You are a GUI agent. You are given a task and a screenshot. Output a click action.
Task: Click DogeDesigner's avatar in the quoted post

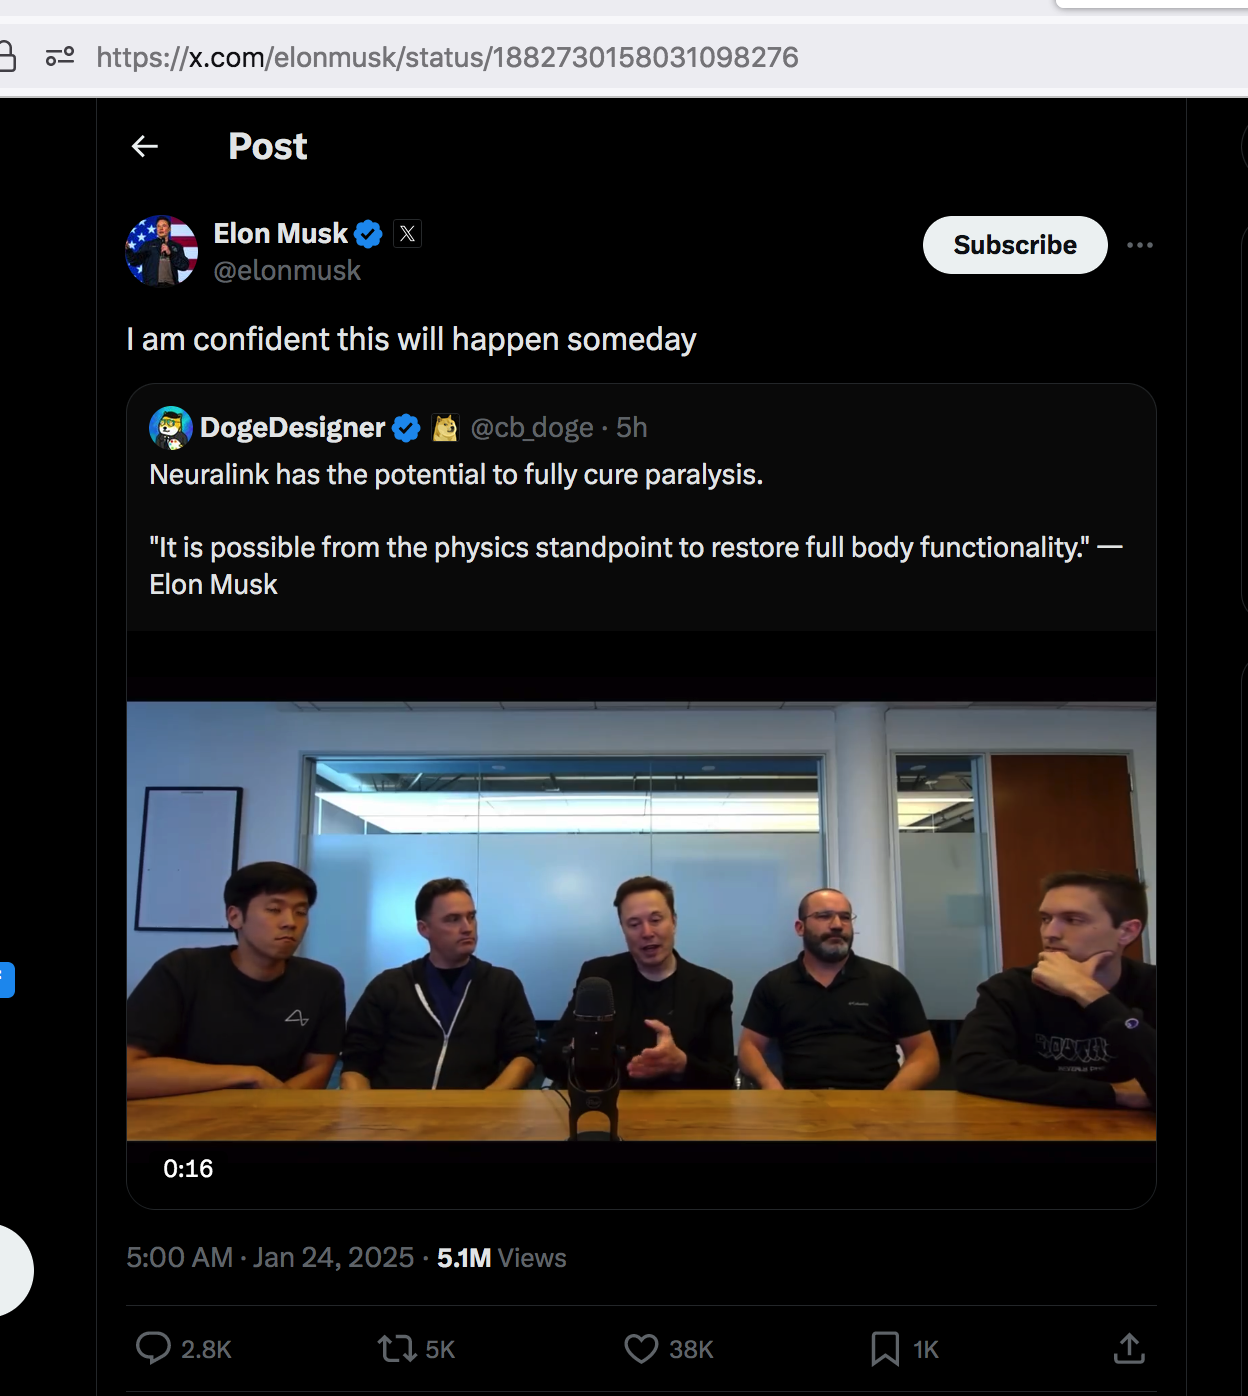[x=171, y=428]
